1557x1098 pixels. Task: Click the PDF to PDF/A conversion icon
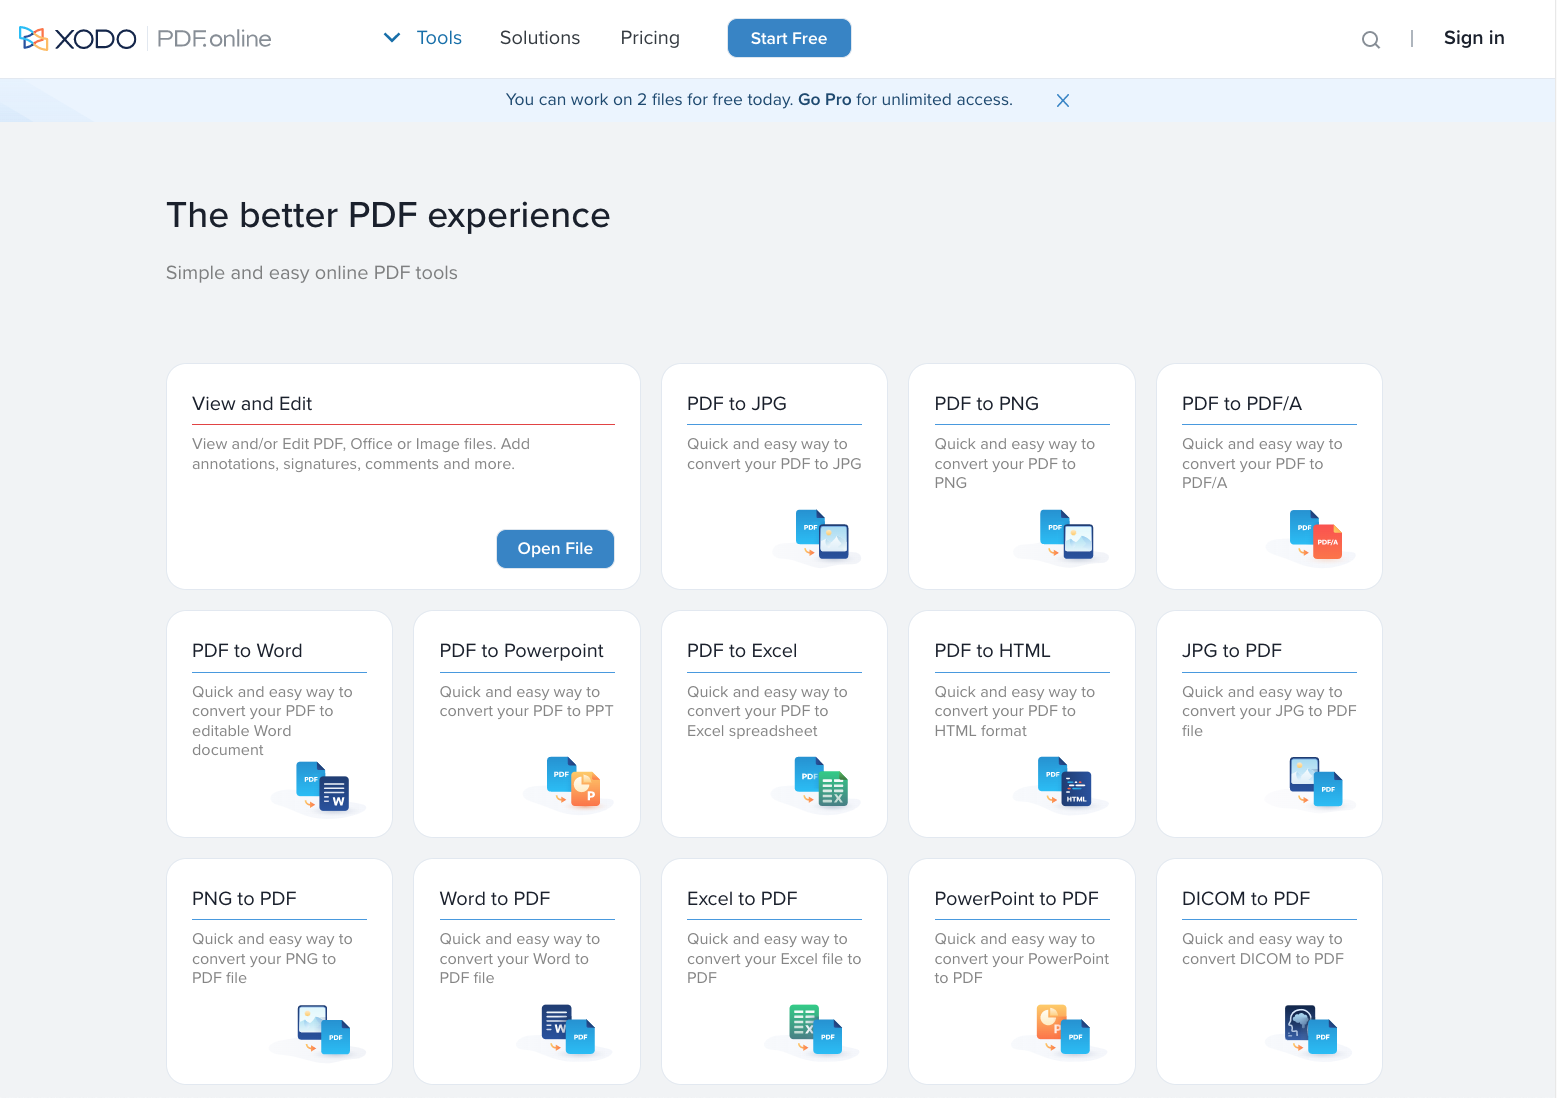1316,535
